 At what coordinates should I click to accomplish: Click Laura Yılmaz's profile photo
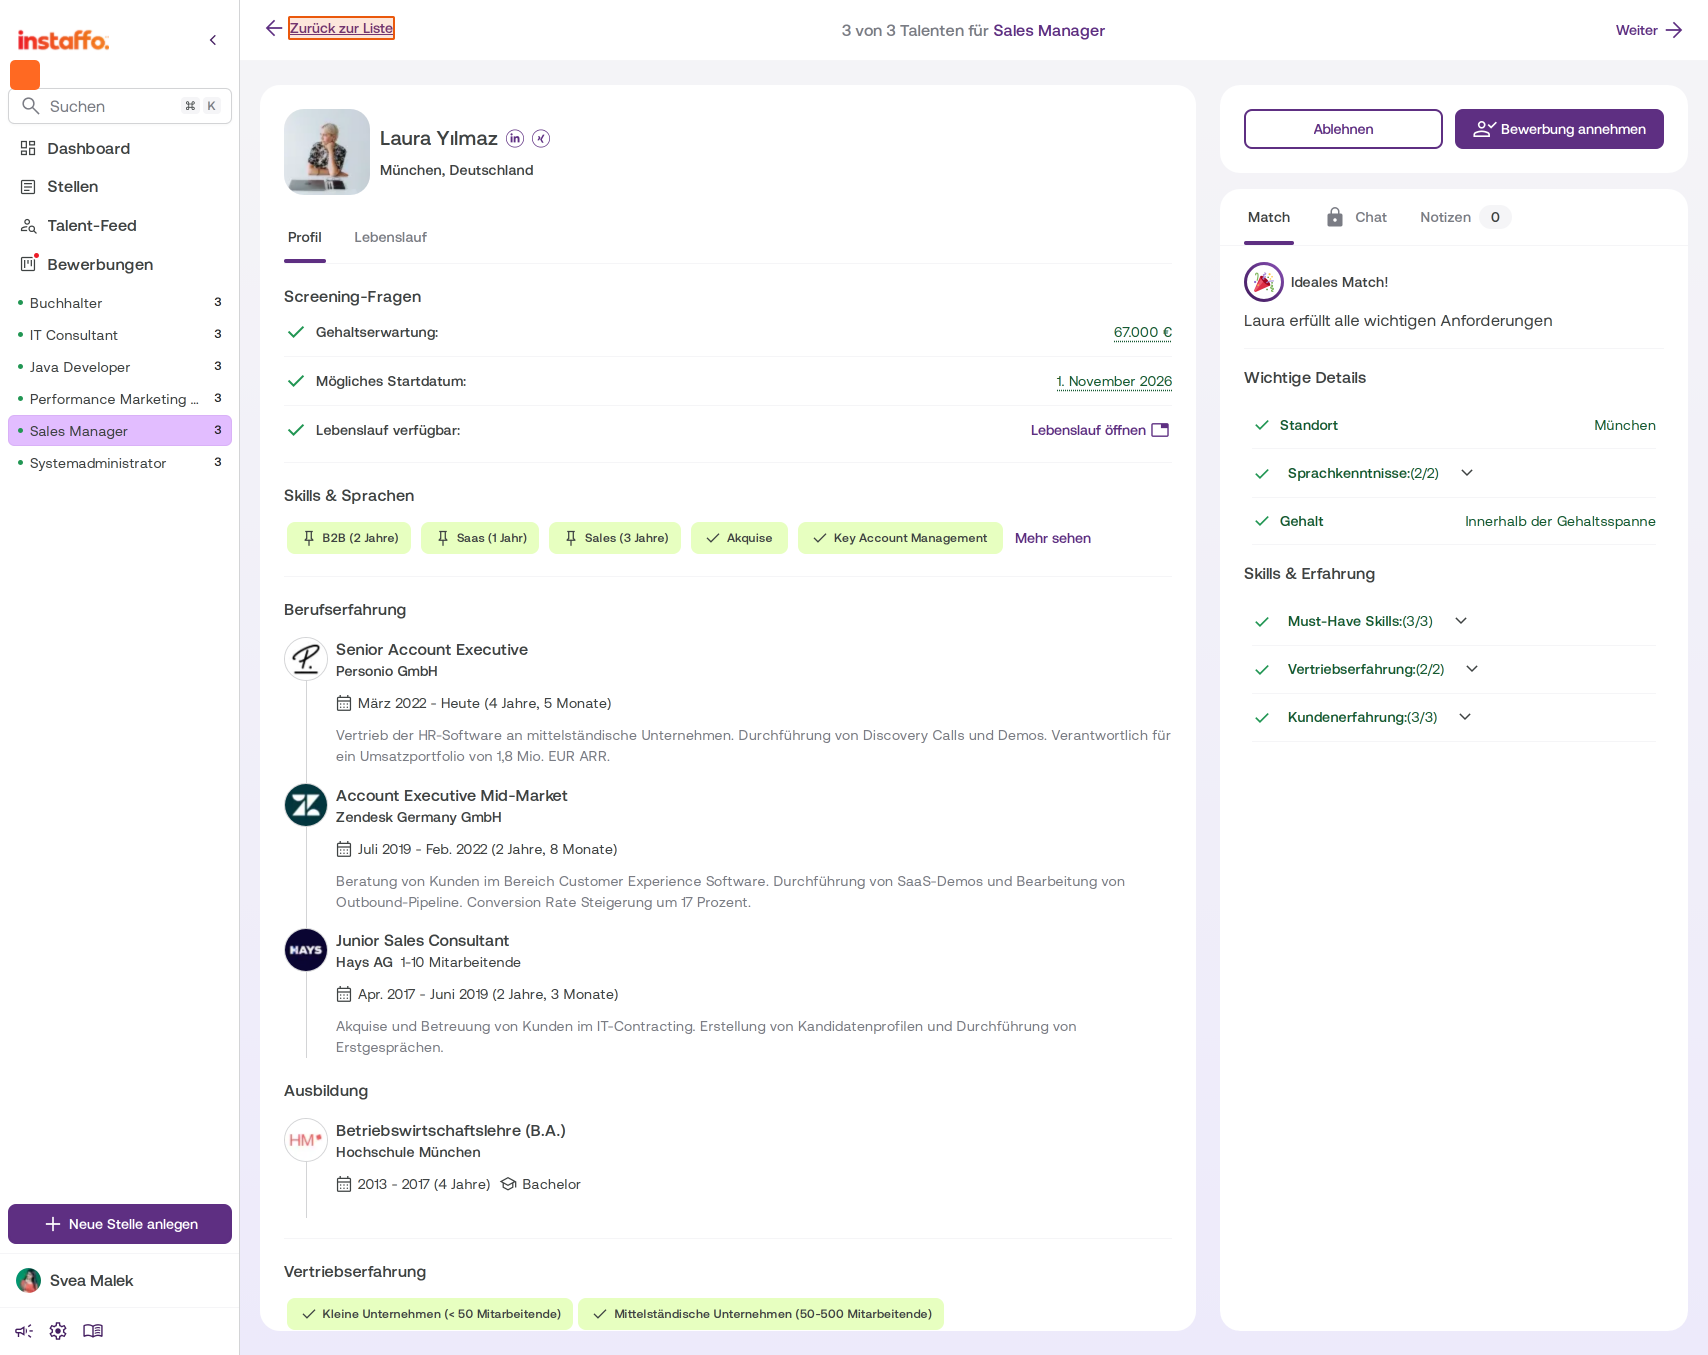[327, 152]
